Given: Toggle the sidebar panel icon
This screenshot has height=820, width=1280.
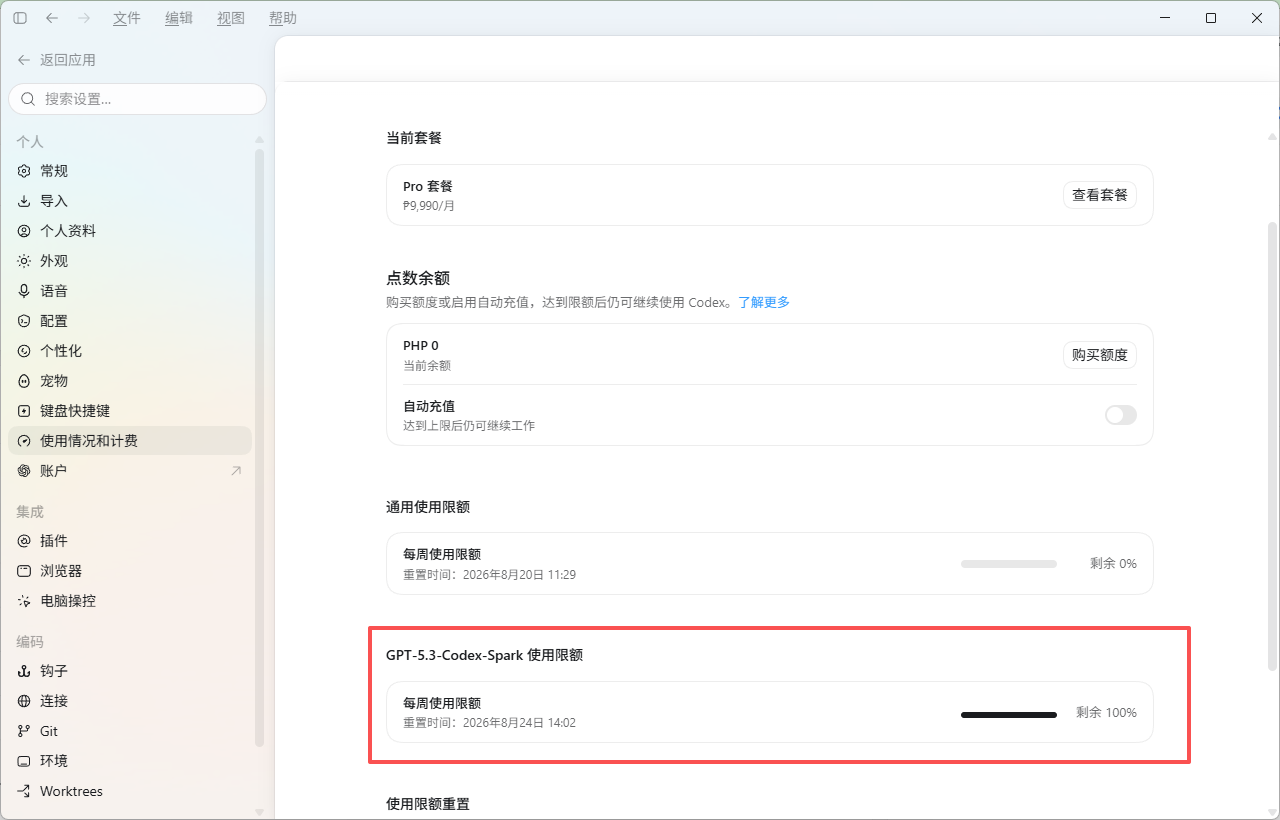Looking at the screenshot, I should click(x=20, y=18).
